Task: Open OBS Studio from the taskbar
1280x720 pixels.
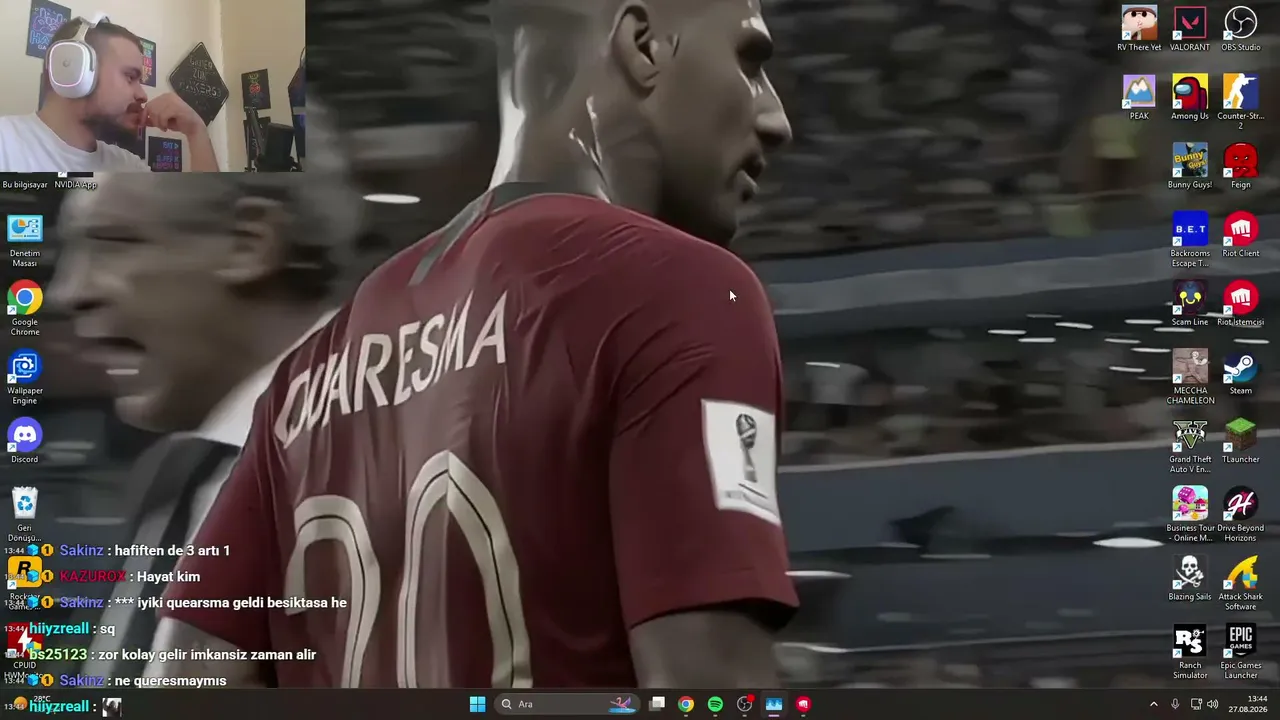Action: tap(744, 704)
